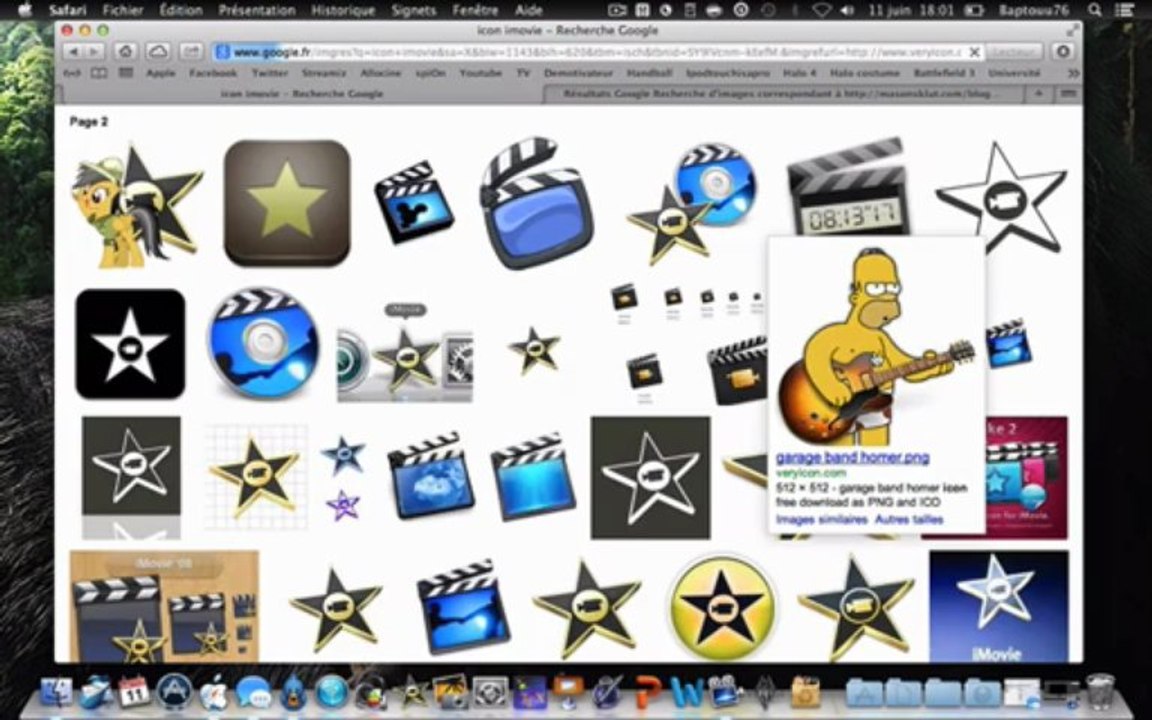Open Finder from the Dock
The height and width of the screenshot is (720, 1152).
57,693
